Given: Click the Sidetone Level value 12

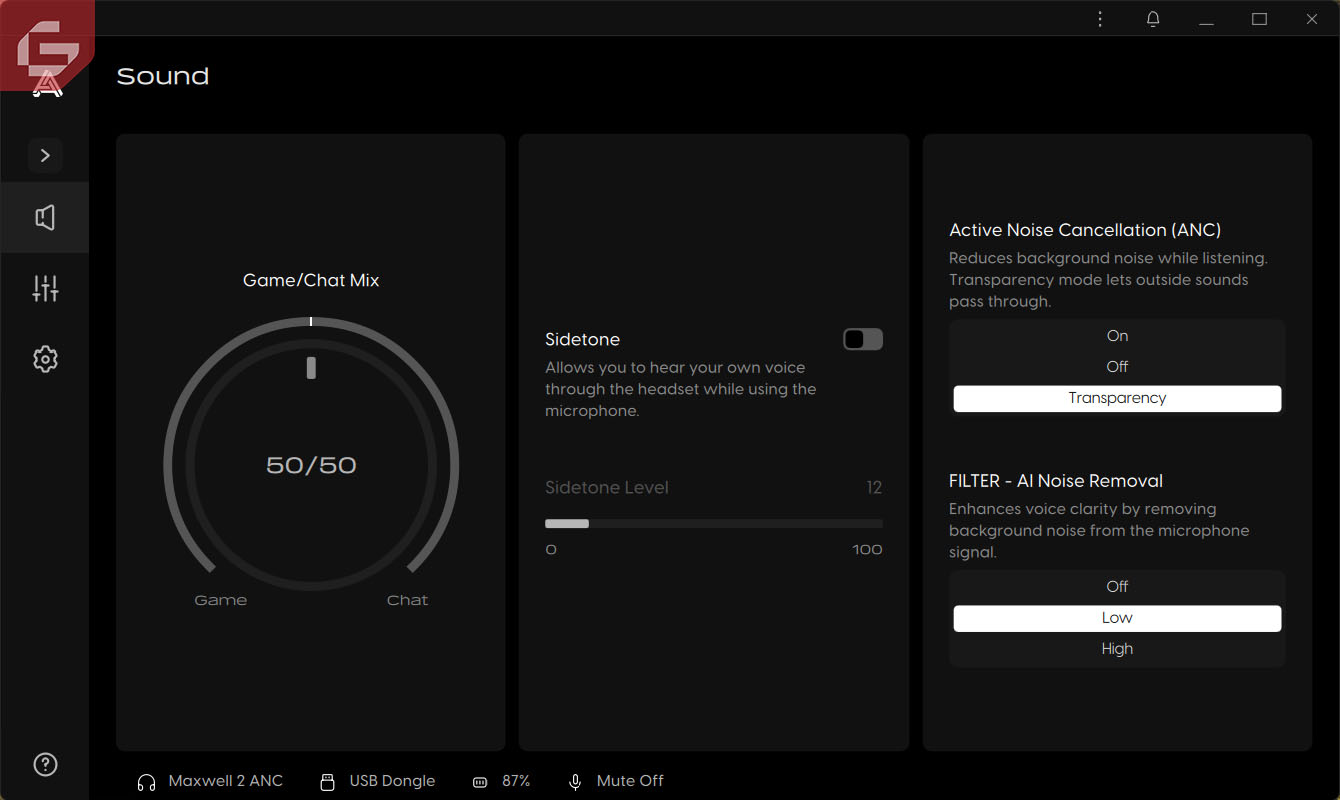Looking at the screenshot, I should coord(874,488).
